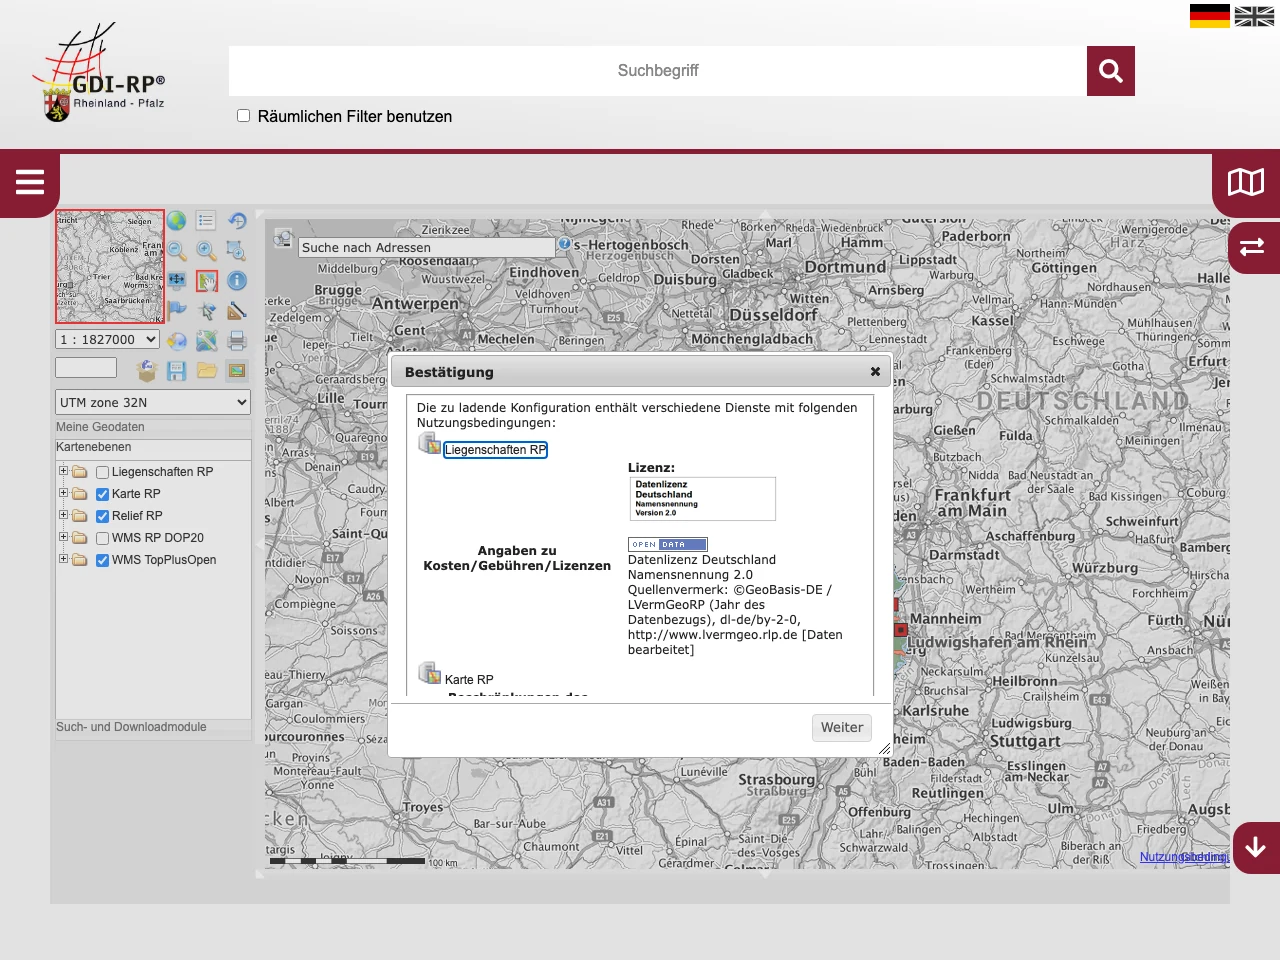Viewport: 1280px width, 960px height.
Task: Select the zoom-to-rectangle tool
Action: point(237,251)
